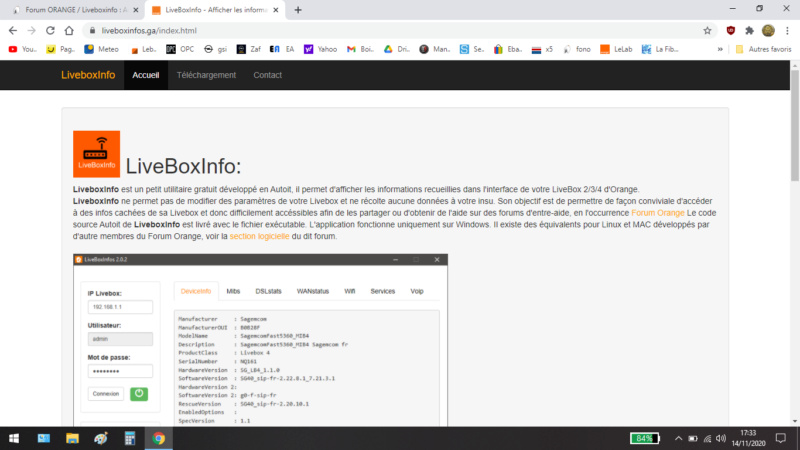Follow the Forum Orange link
This screenshot has height=450, width=800.
[x=658, y=213]
